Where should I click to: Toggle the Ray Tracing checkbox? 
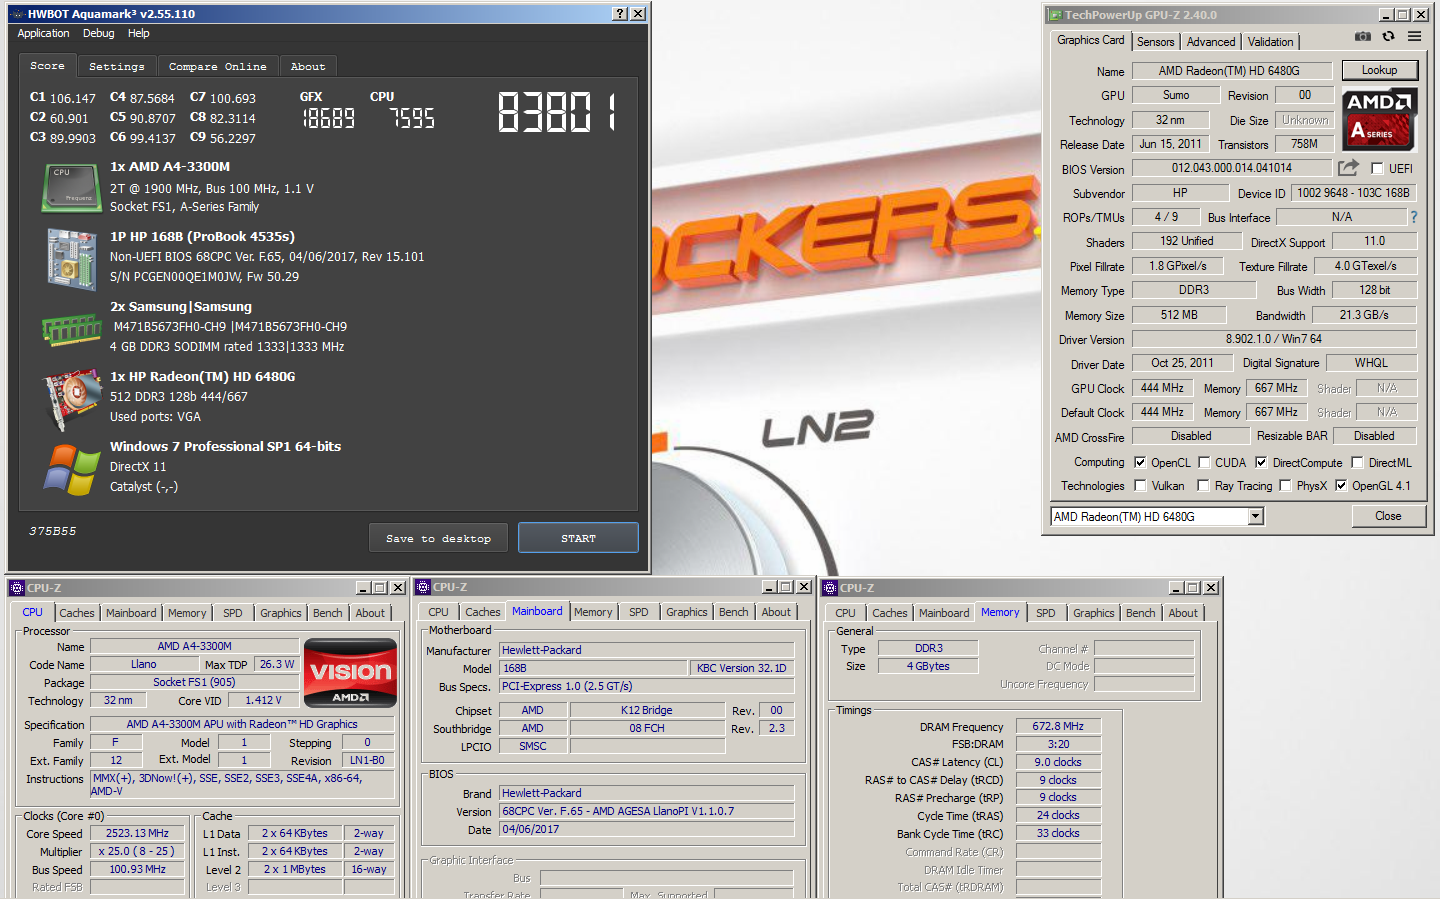tap(1203, 485)
